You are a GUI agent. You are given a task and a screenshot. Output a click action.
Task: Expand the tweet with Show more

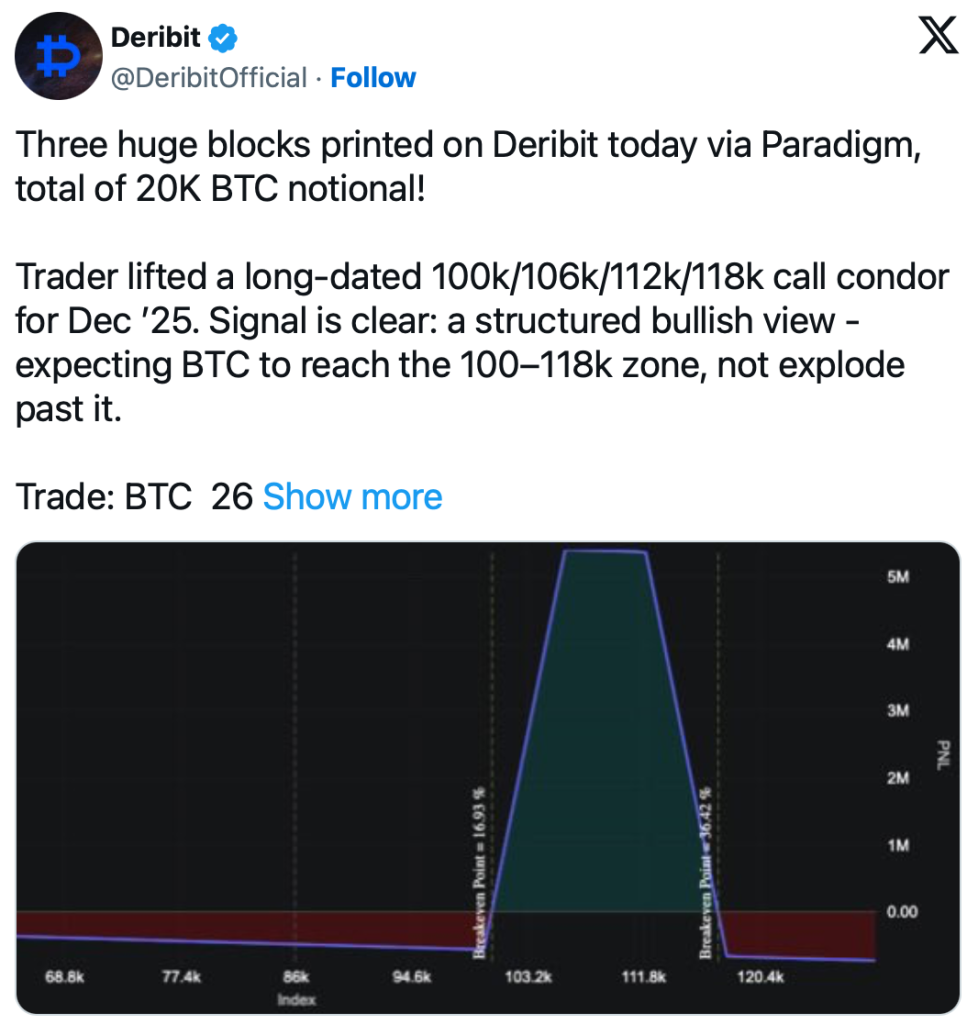click(352, 497)
